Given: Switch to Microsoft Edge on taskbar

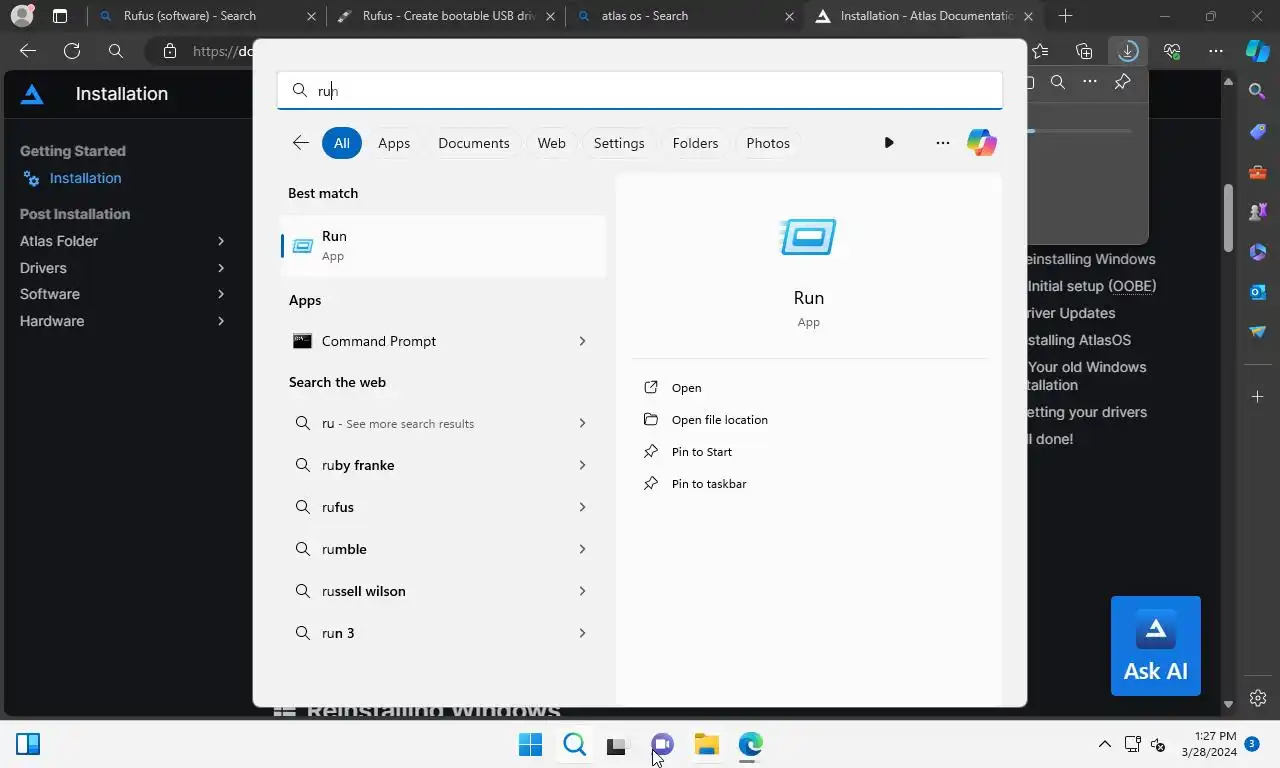Looking at the screenshot, I should click(751, 744).
